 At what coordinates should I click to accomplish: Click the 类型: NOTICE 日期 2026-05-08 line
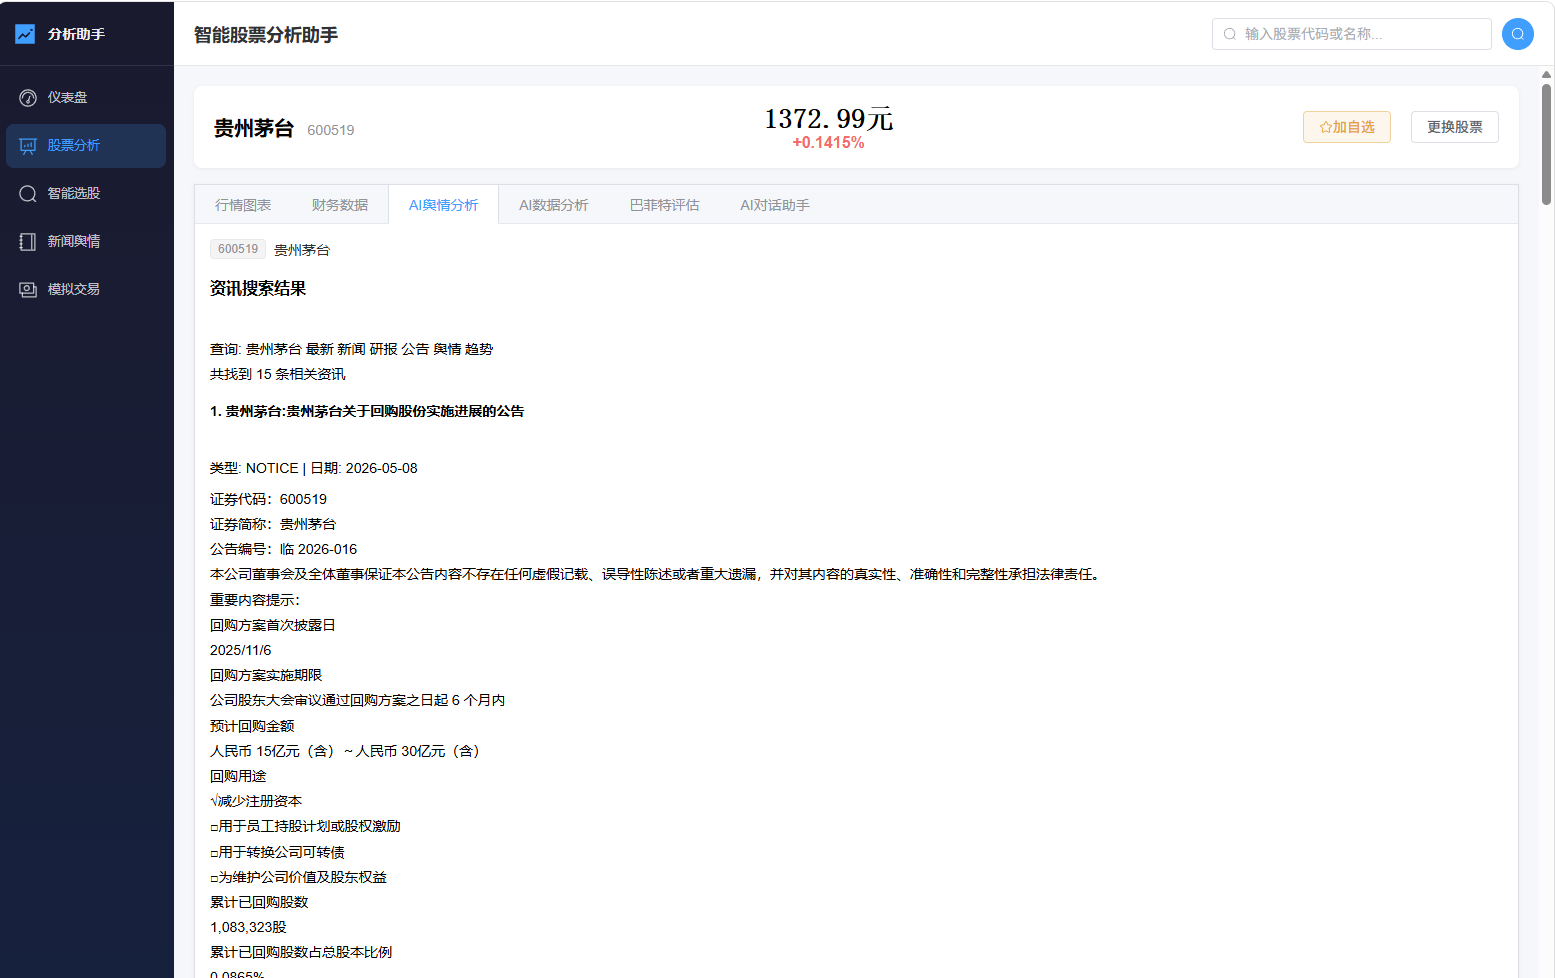coord(314,468)
